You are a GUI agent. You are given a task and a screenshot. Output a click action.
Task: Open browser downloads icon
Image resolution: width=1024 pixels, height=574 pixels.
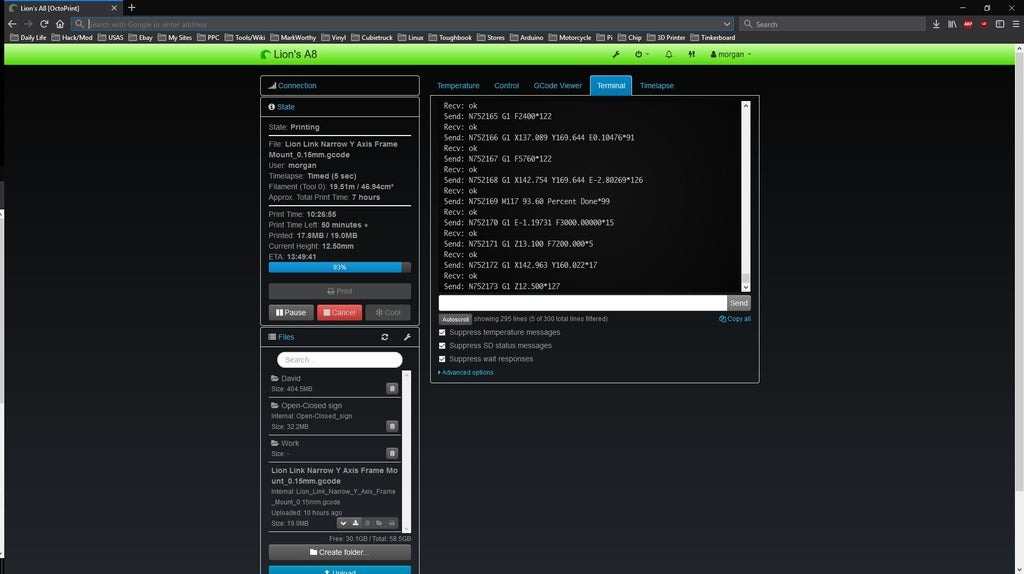[936, 24]
